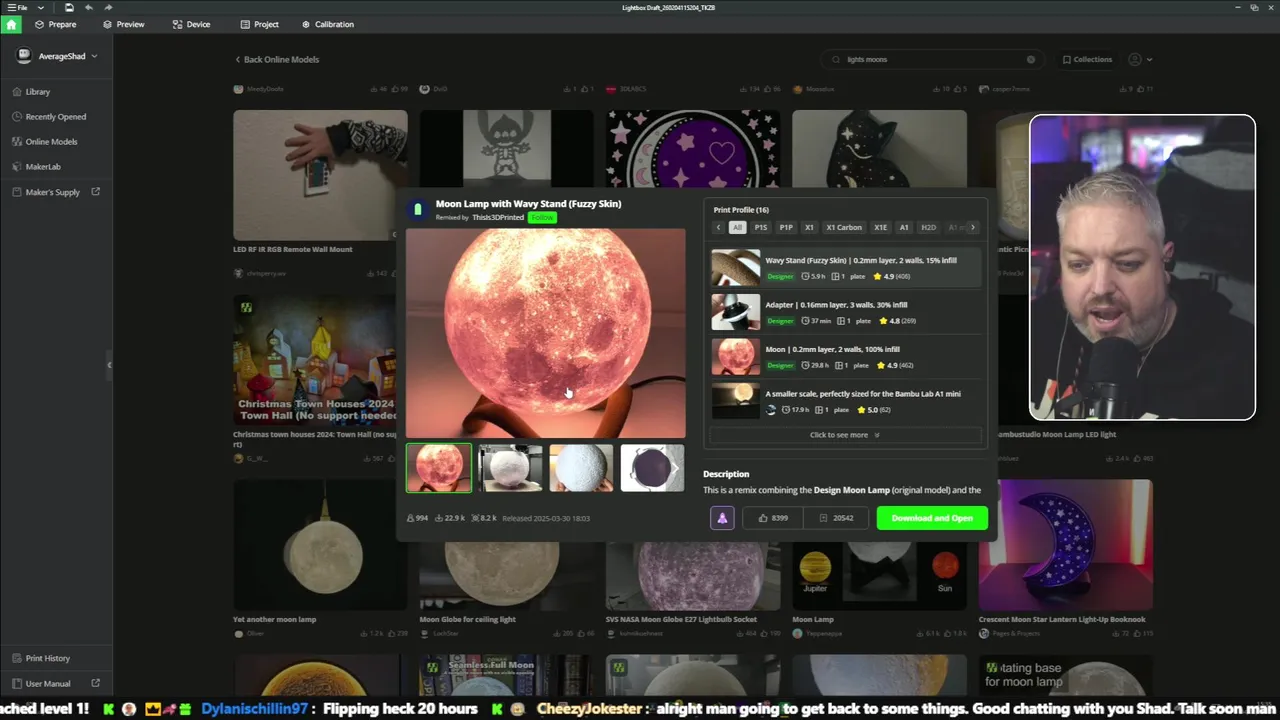
Task: Expand Click to see more profiles
Action: [x=845, y=435]
